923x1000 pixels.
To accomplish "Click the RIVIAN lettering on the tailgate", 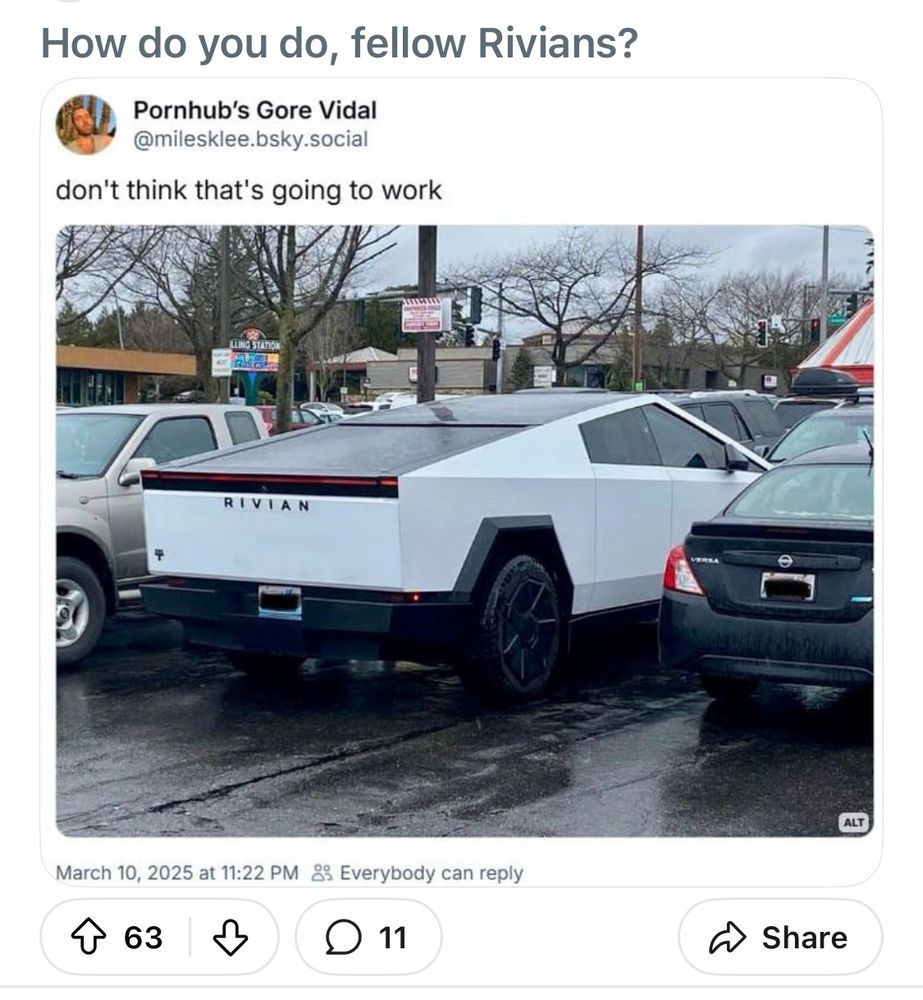I will (267, 504).
